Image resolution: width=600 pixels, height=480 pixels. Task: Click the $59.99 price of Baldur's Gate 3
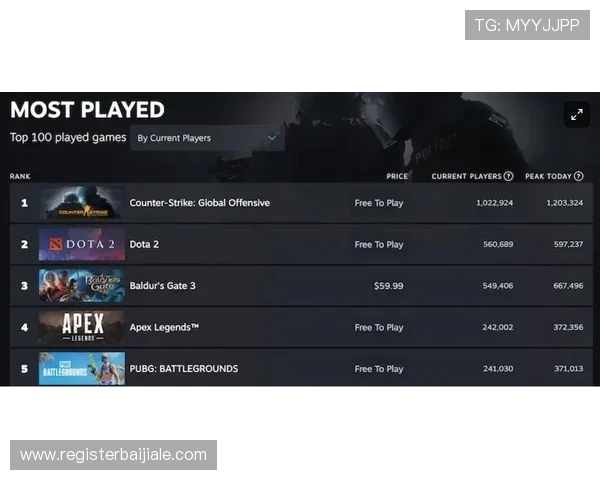pos(388,285)
